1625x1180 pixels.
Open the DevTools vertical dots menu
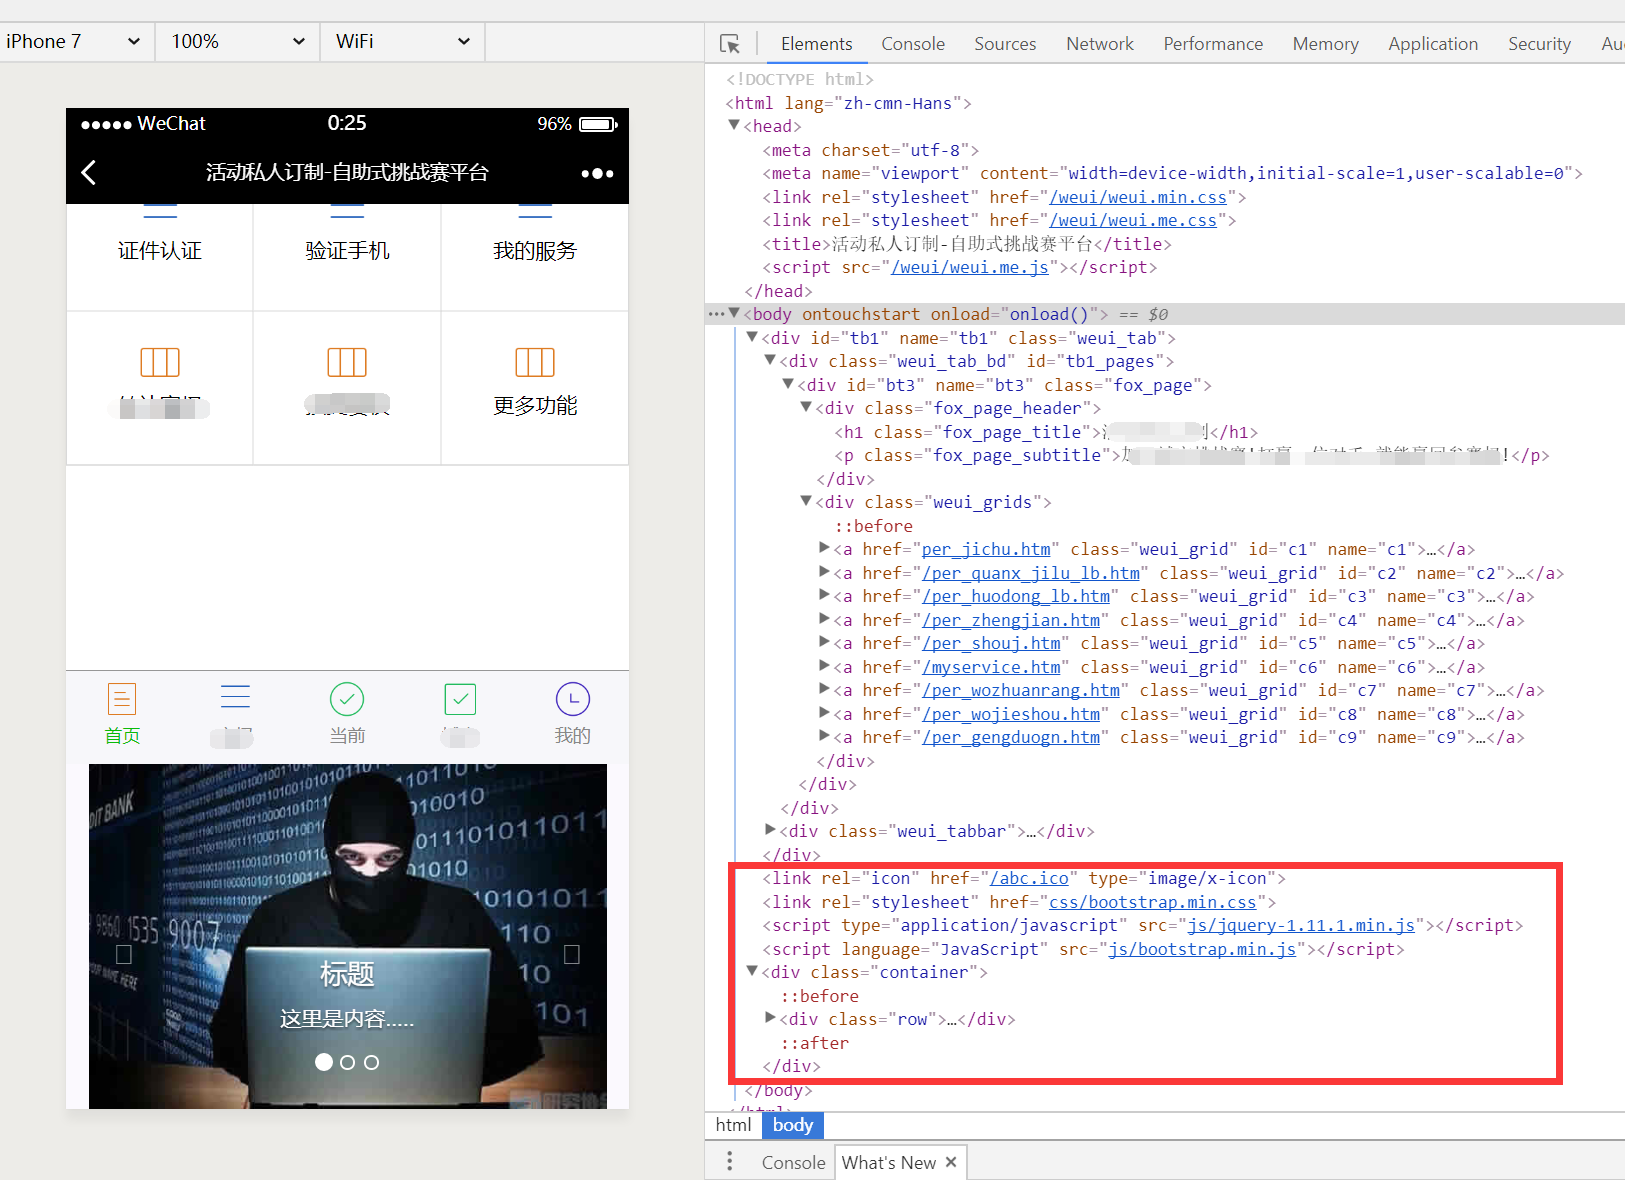(730, 1161)
